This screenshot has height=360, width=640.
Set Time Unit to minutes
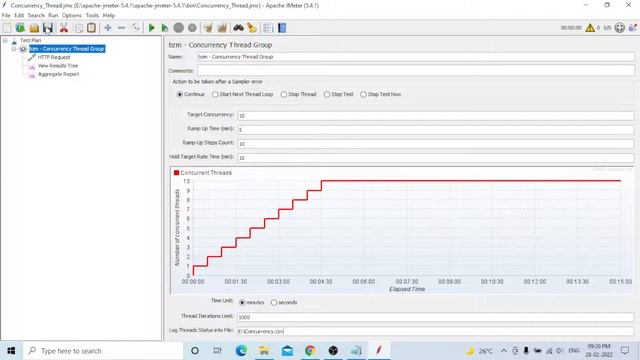coord(242,302)
